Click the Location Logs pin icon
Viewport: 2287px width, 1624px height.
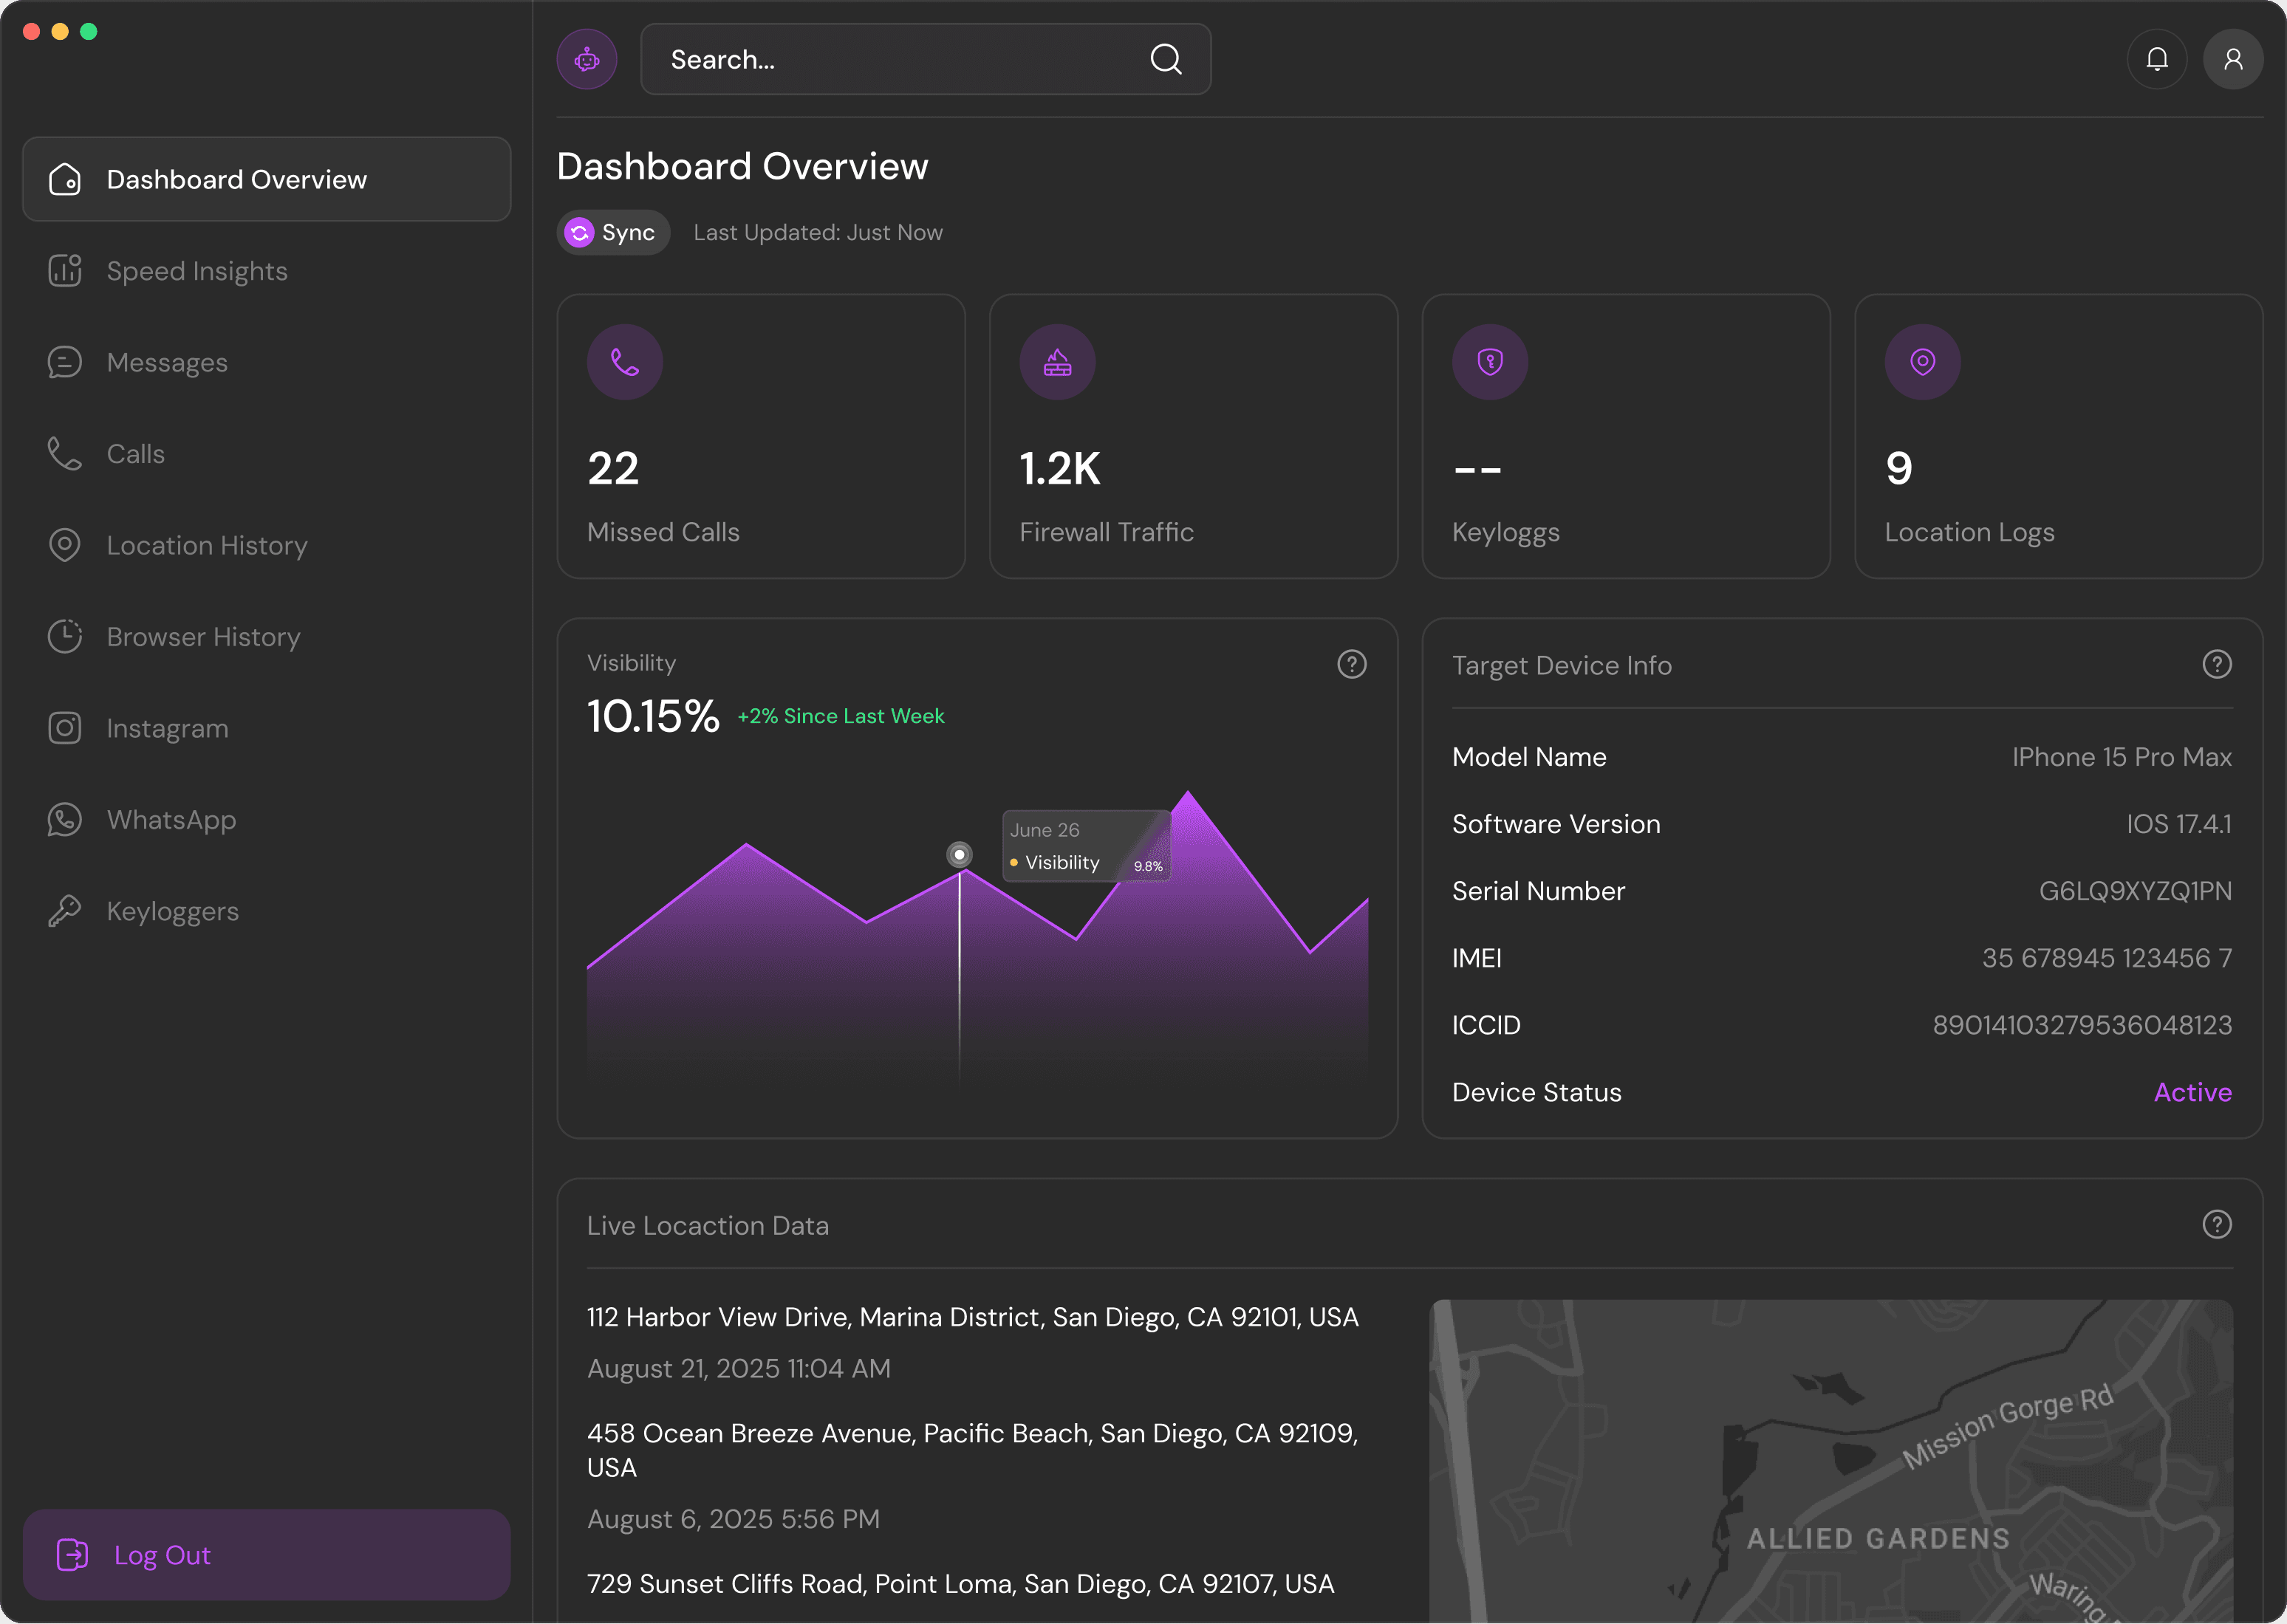(x=1922, y=362)
